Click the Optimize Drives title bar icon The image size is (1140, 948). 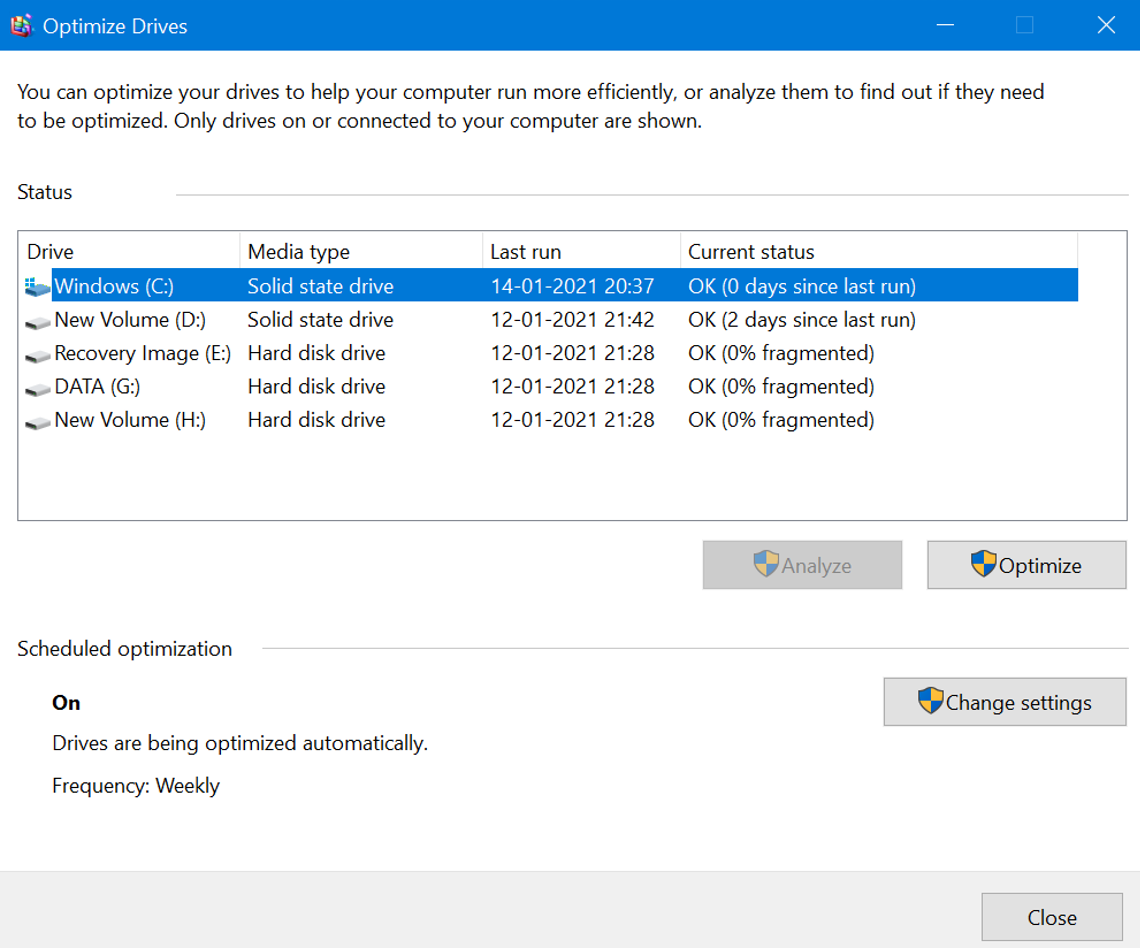click(21, 24)
